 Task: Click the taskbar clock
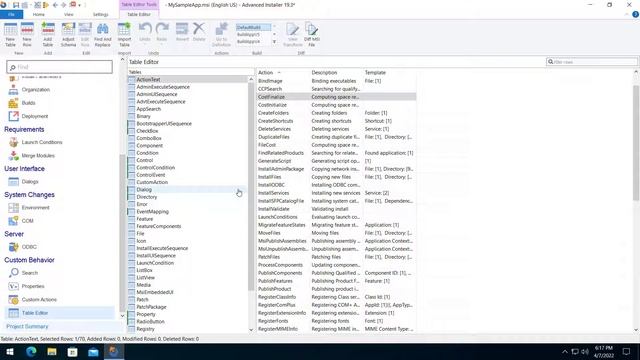604,351
